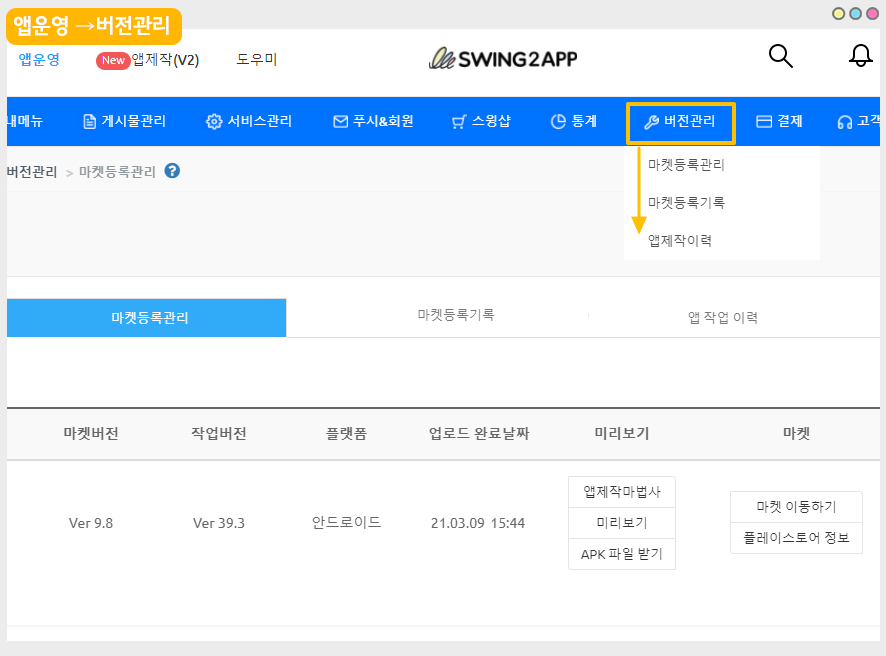Viewport: 886px width, 656px height.
Task: Click the 앱제작마법사 button
Action: (622, 492)
